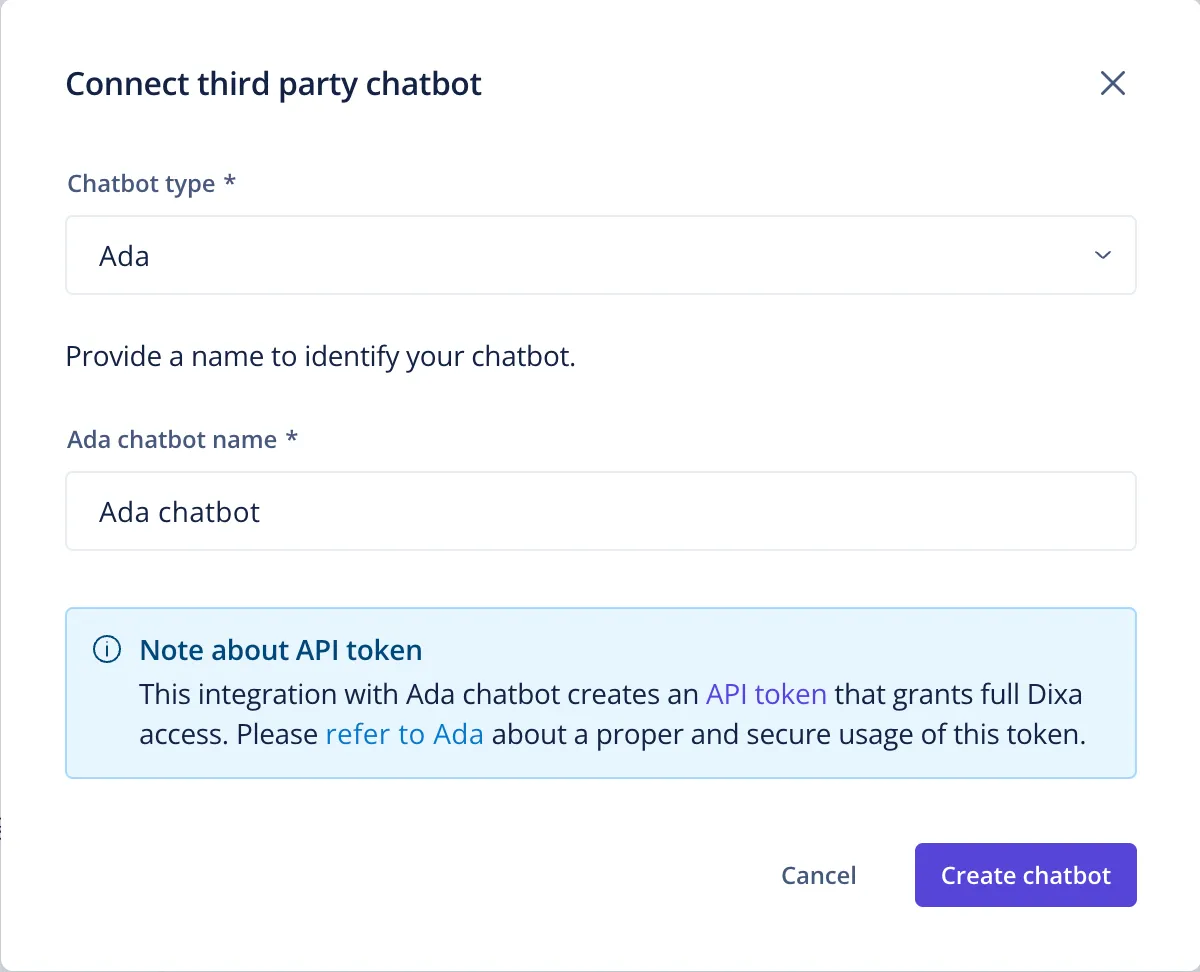This screenshot has height=972, width=1200.
Task: Open the API token link
Action: pos(766,694)
